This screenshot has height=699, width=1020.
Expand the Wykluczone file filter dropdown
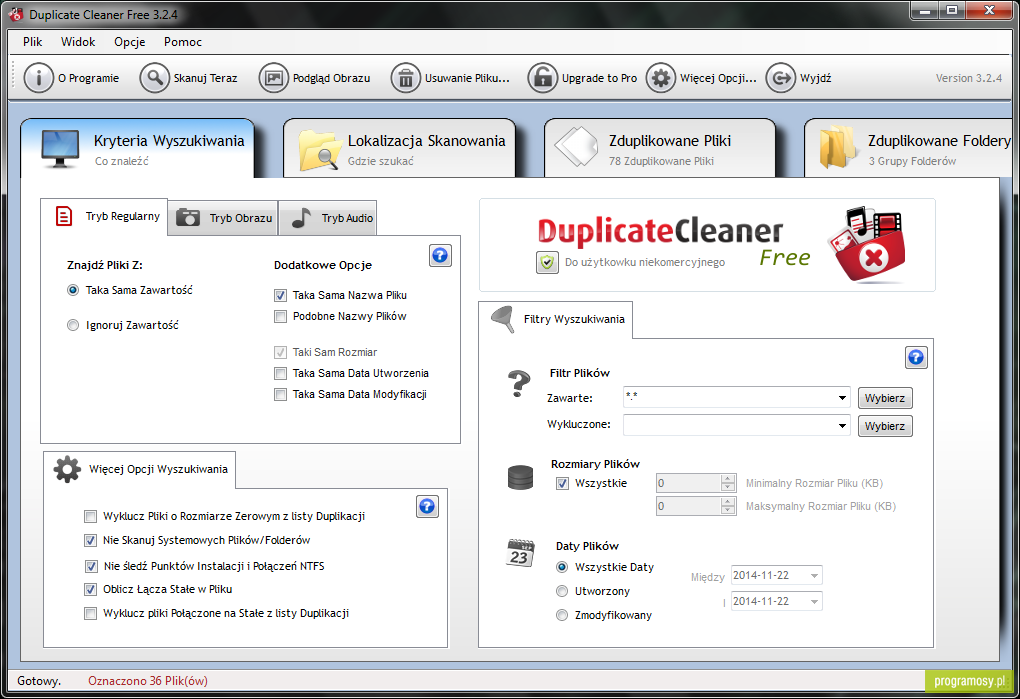[842, 426]
